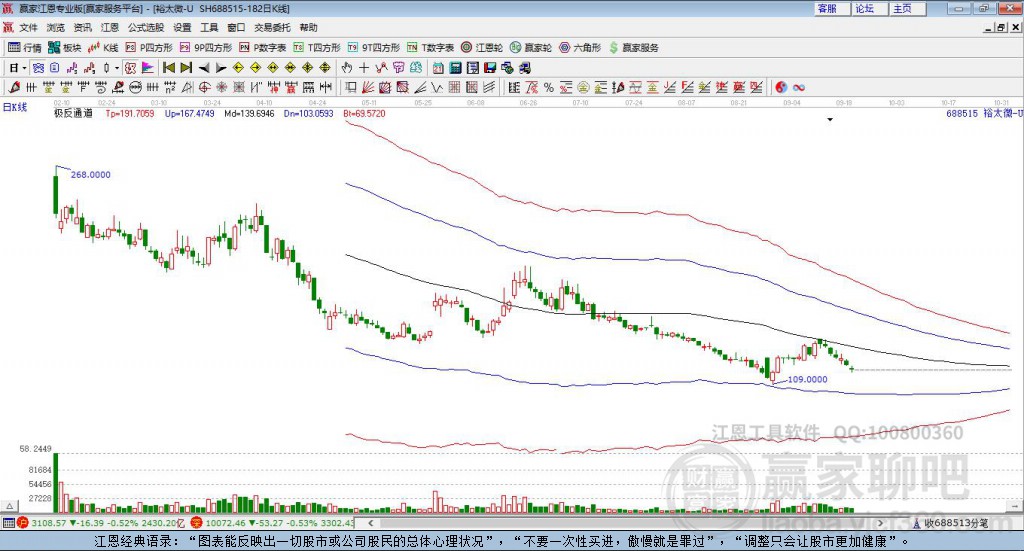This screenshot has width=1024, height=551.
Task: Jump to last bar with green skip-end icon
Action: 186,68
